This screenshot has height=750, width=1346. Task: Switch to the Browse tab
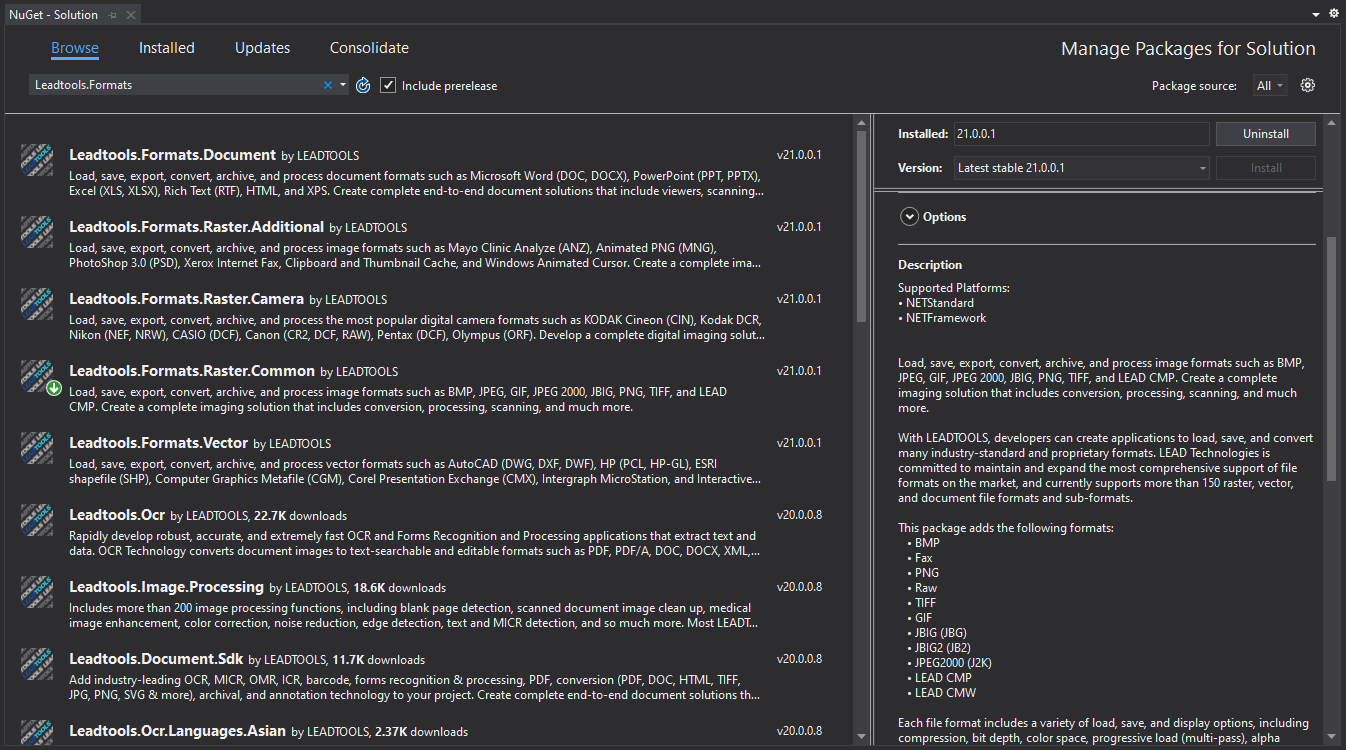(75, 48)
